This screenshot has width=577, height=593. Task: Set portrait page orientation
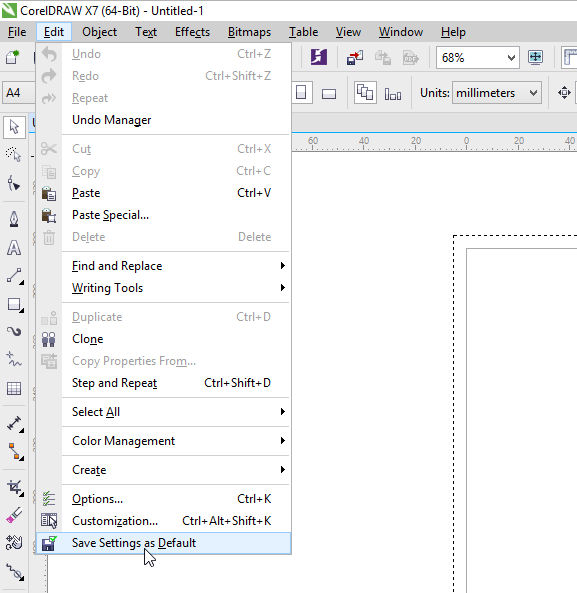[x=301, y=93]
